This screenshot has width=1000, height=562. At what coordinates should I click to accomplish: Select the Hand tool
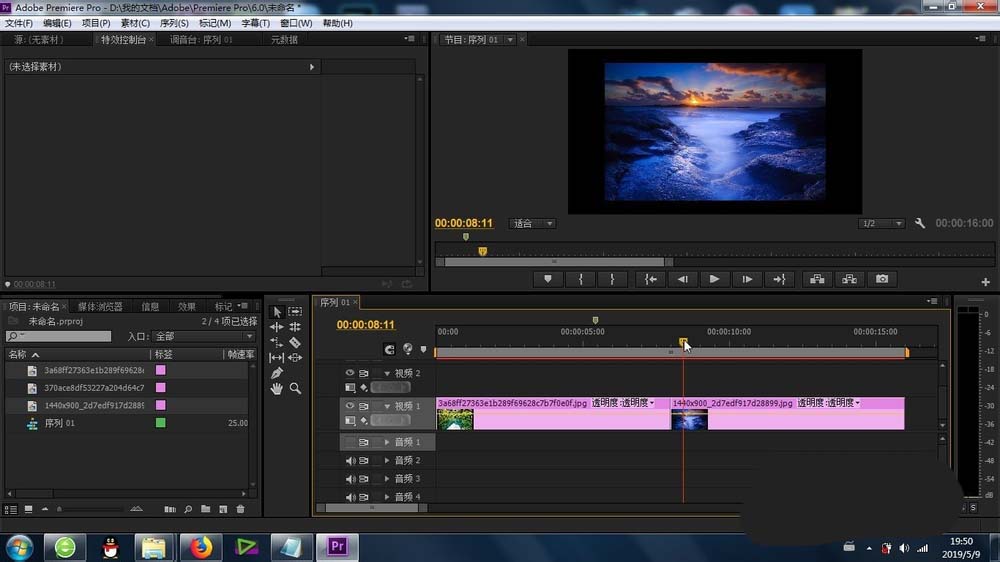coord(277,388)
